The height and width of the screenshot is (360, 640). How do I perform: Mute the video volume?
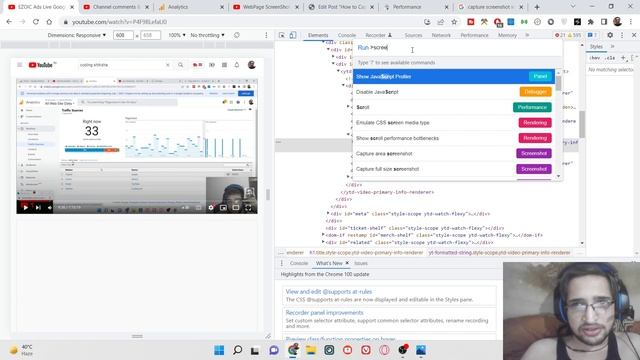tap(50, 208)
